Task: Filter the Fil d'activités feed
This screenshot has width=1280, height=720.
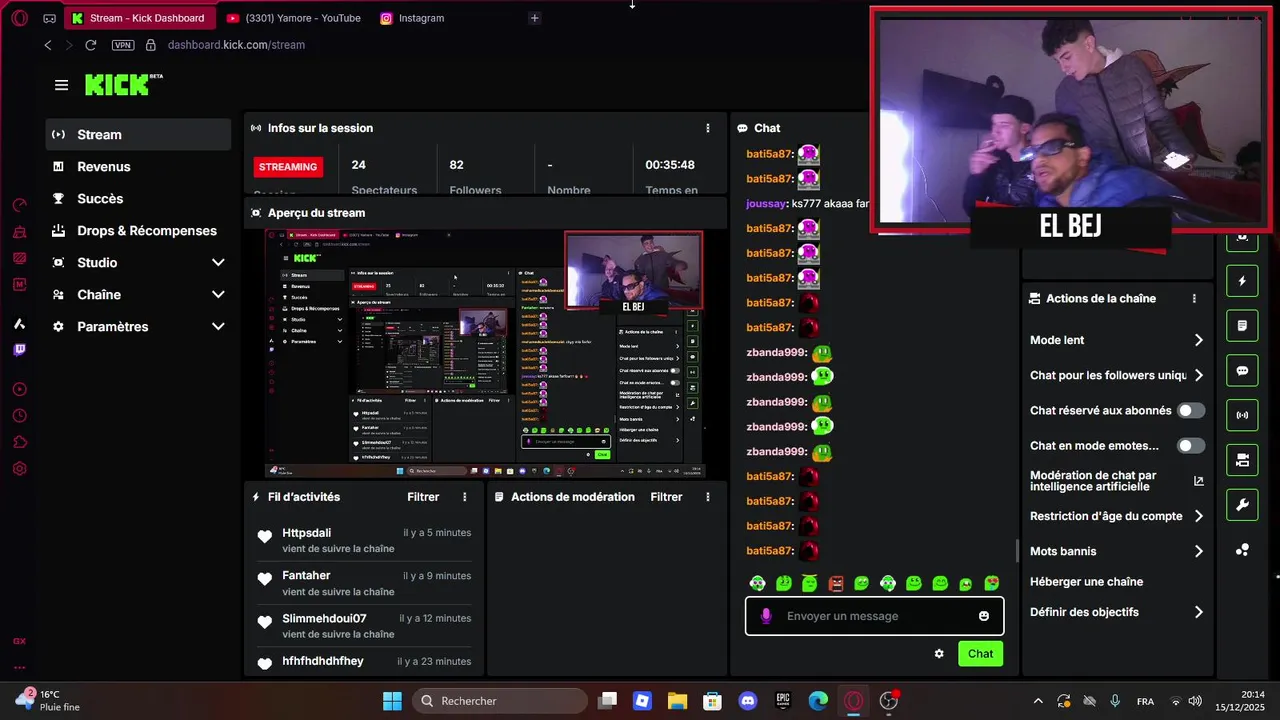Action: coord(423,497)
